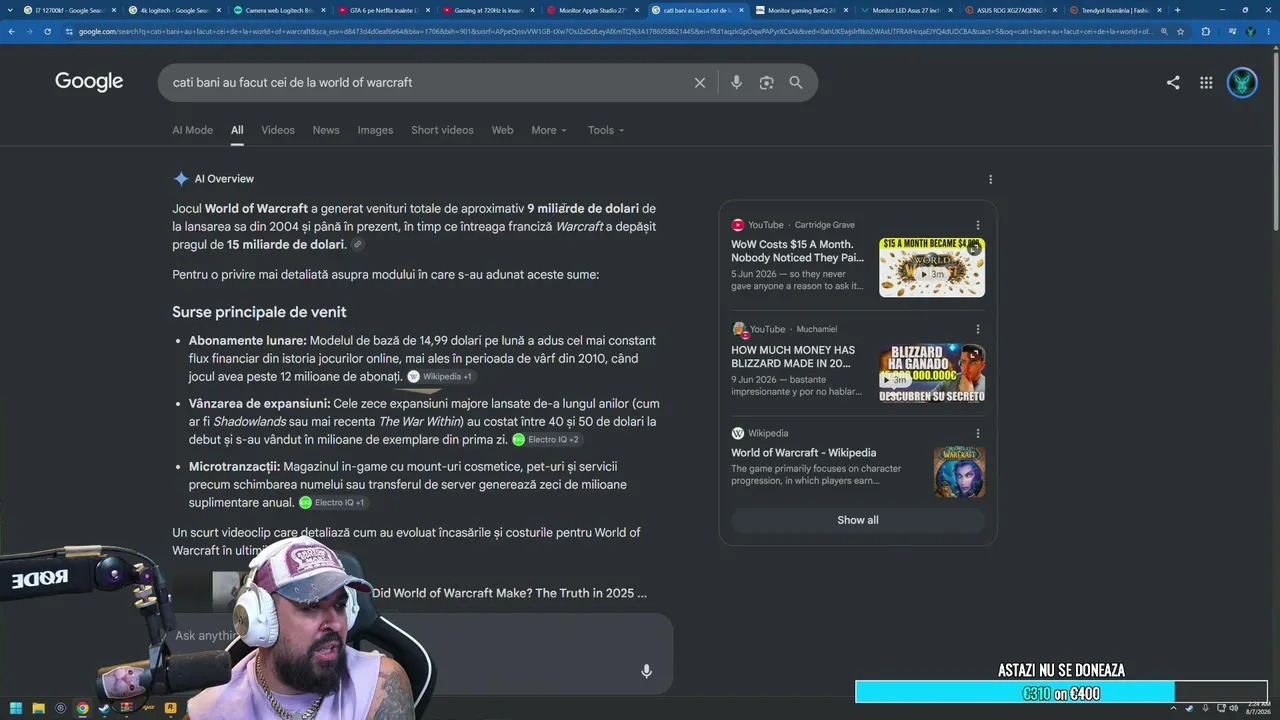This screenshot has height=720, width=1280.
Task: Click the link icon after 15 miliarde de dolari
Action: pyautogui.click(x=357, y=245)
